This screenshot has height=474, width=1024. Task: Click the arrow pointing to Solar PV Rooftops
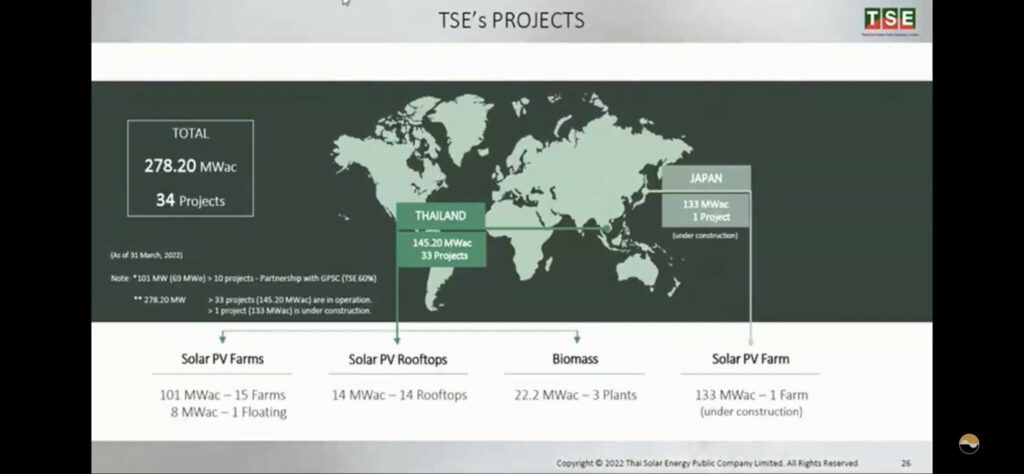point(397,339)
